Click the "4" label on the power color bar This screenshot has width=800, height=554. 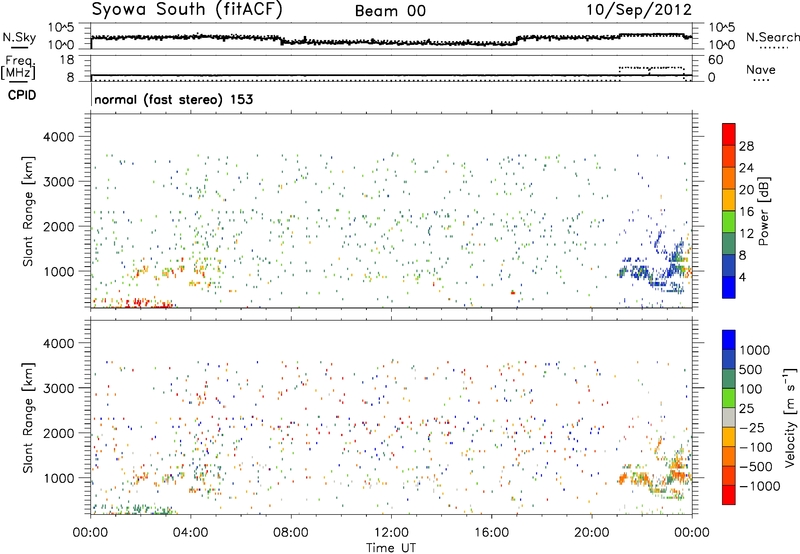pos(742,278)
